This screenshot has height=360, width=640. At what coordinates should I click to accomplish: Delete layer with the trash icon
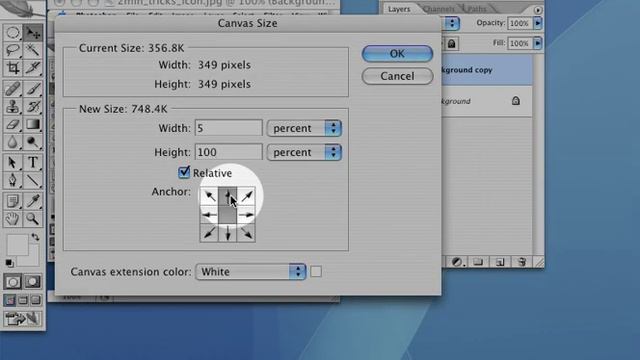pyautogui.click(x=522, y=262)
